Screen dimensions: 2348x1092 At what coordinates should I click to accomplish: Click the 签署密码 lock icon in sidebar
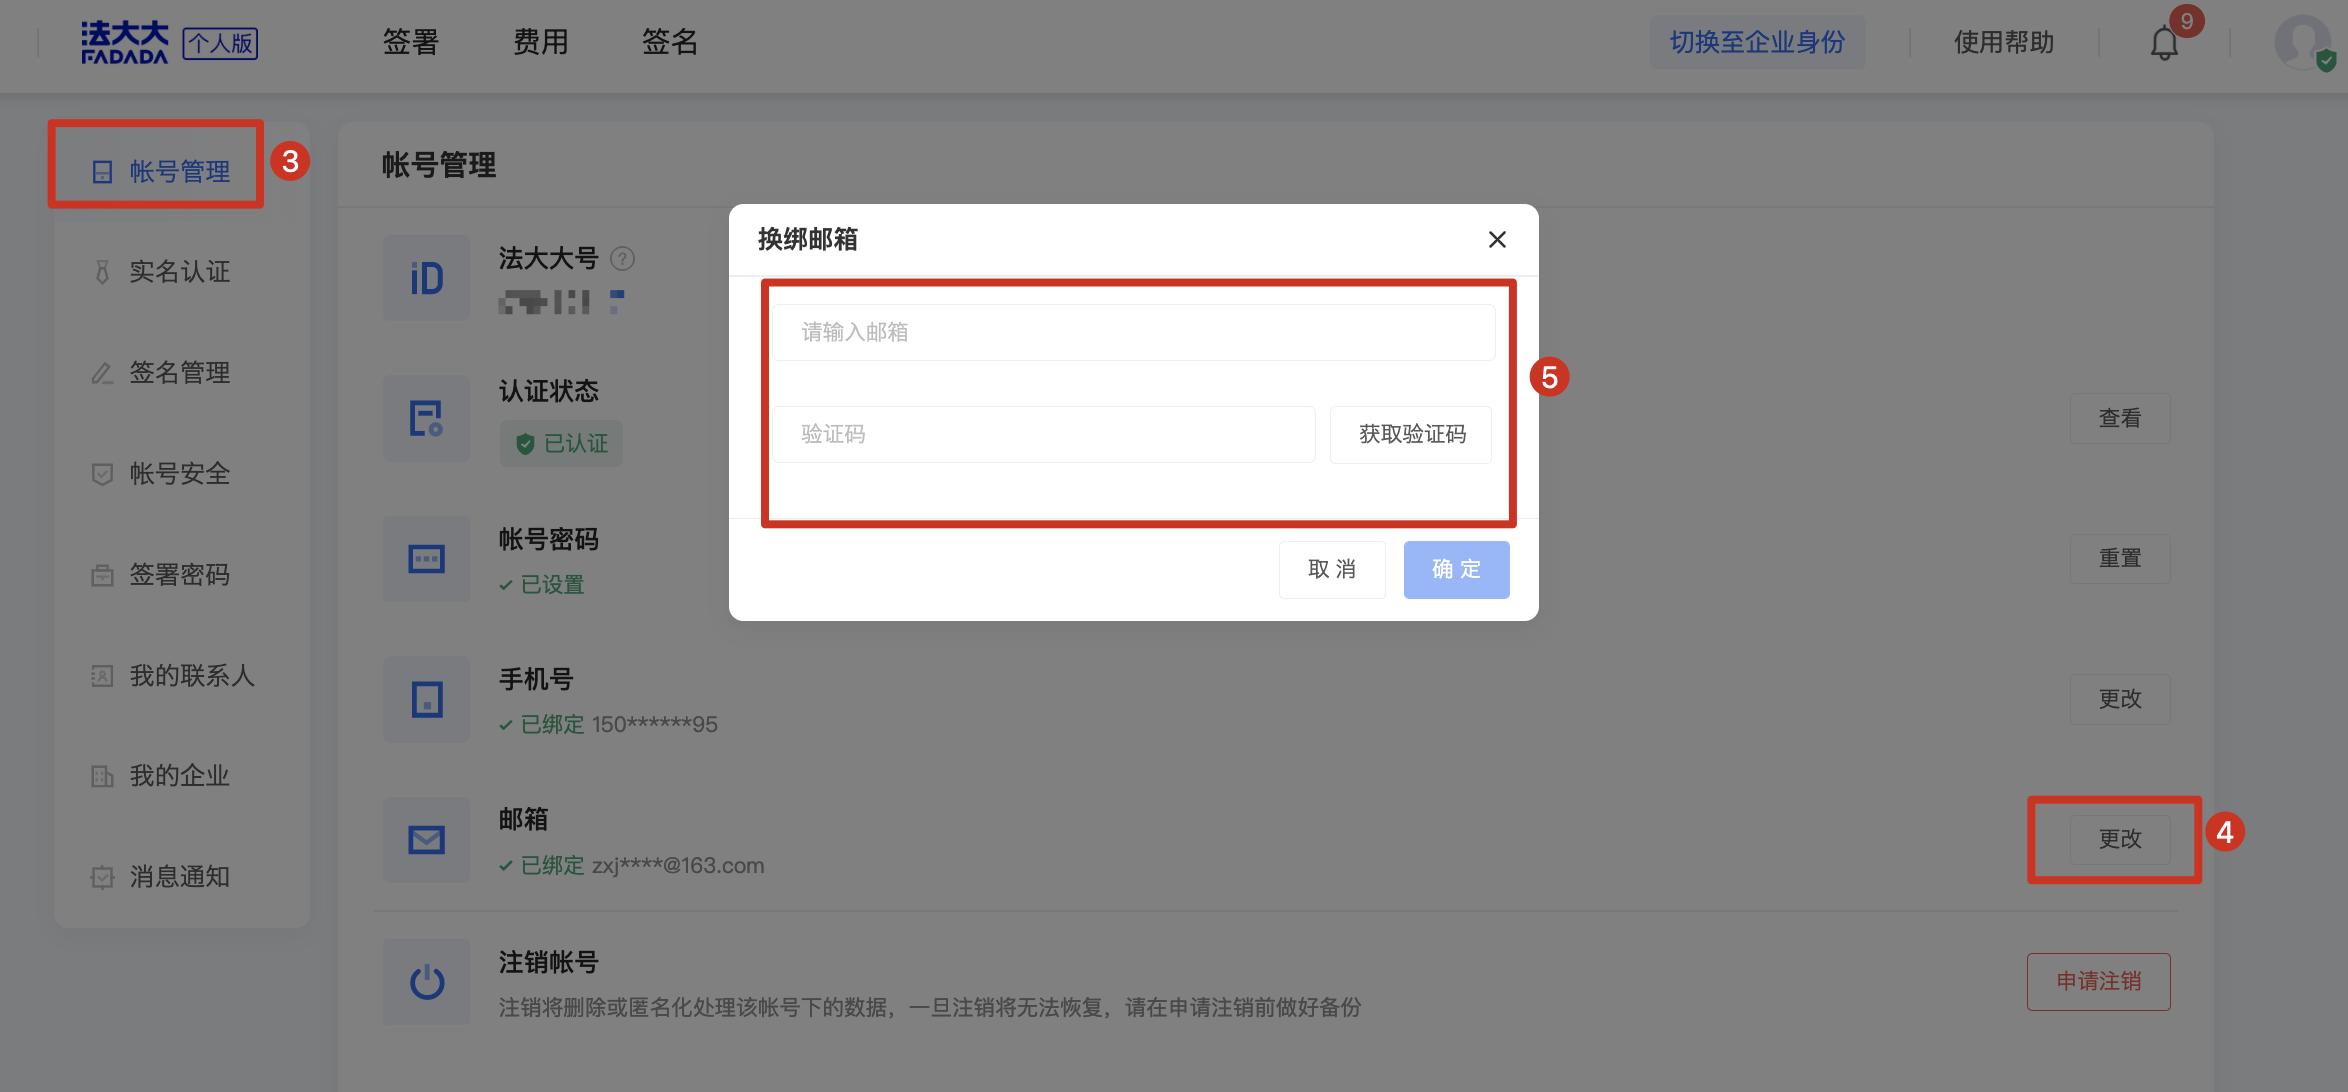tap(101, 574)
